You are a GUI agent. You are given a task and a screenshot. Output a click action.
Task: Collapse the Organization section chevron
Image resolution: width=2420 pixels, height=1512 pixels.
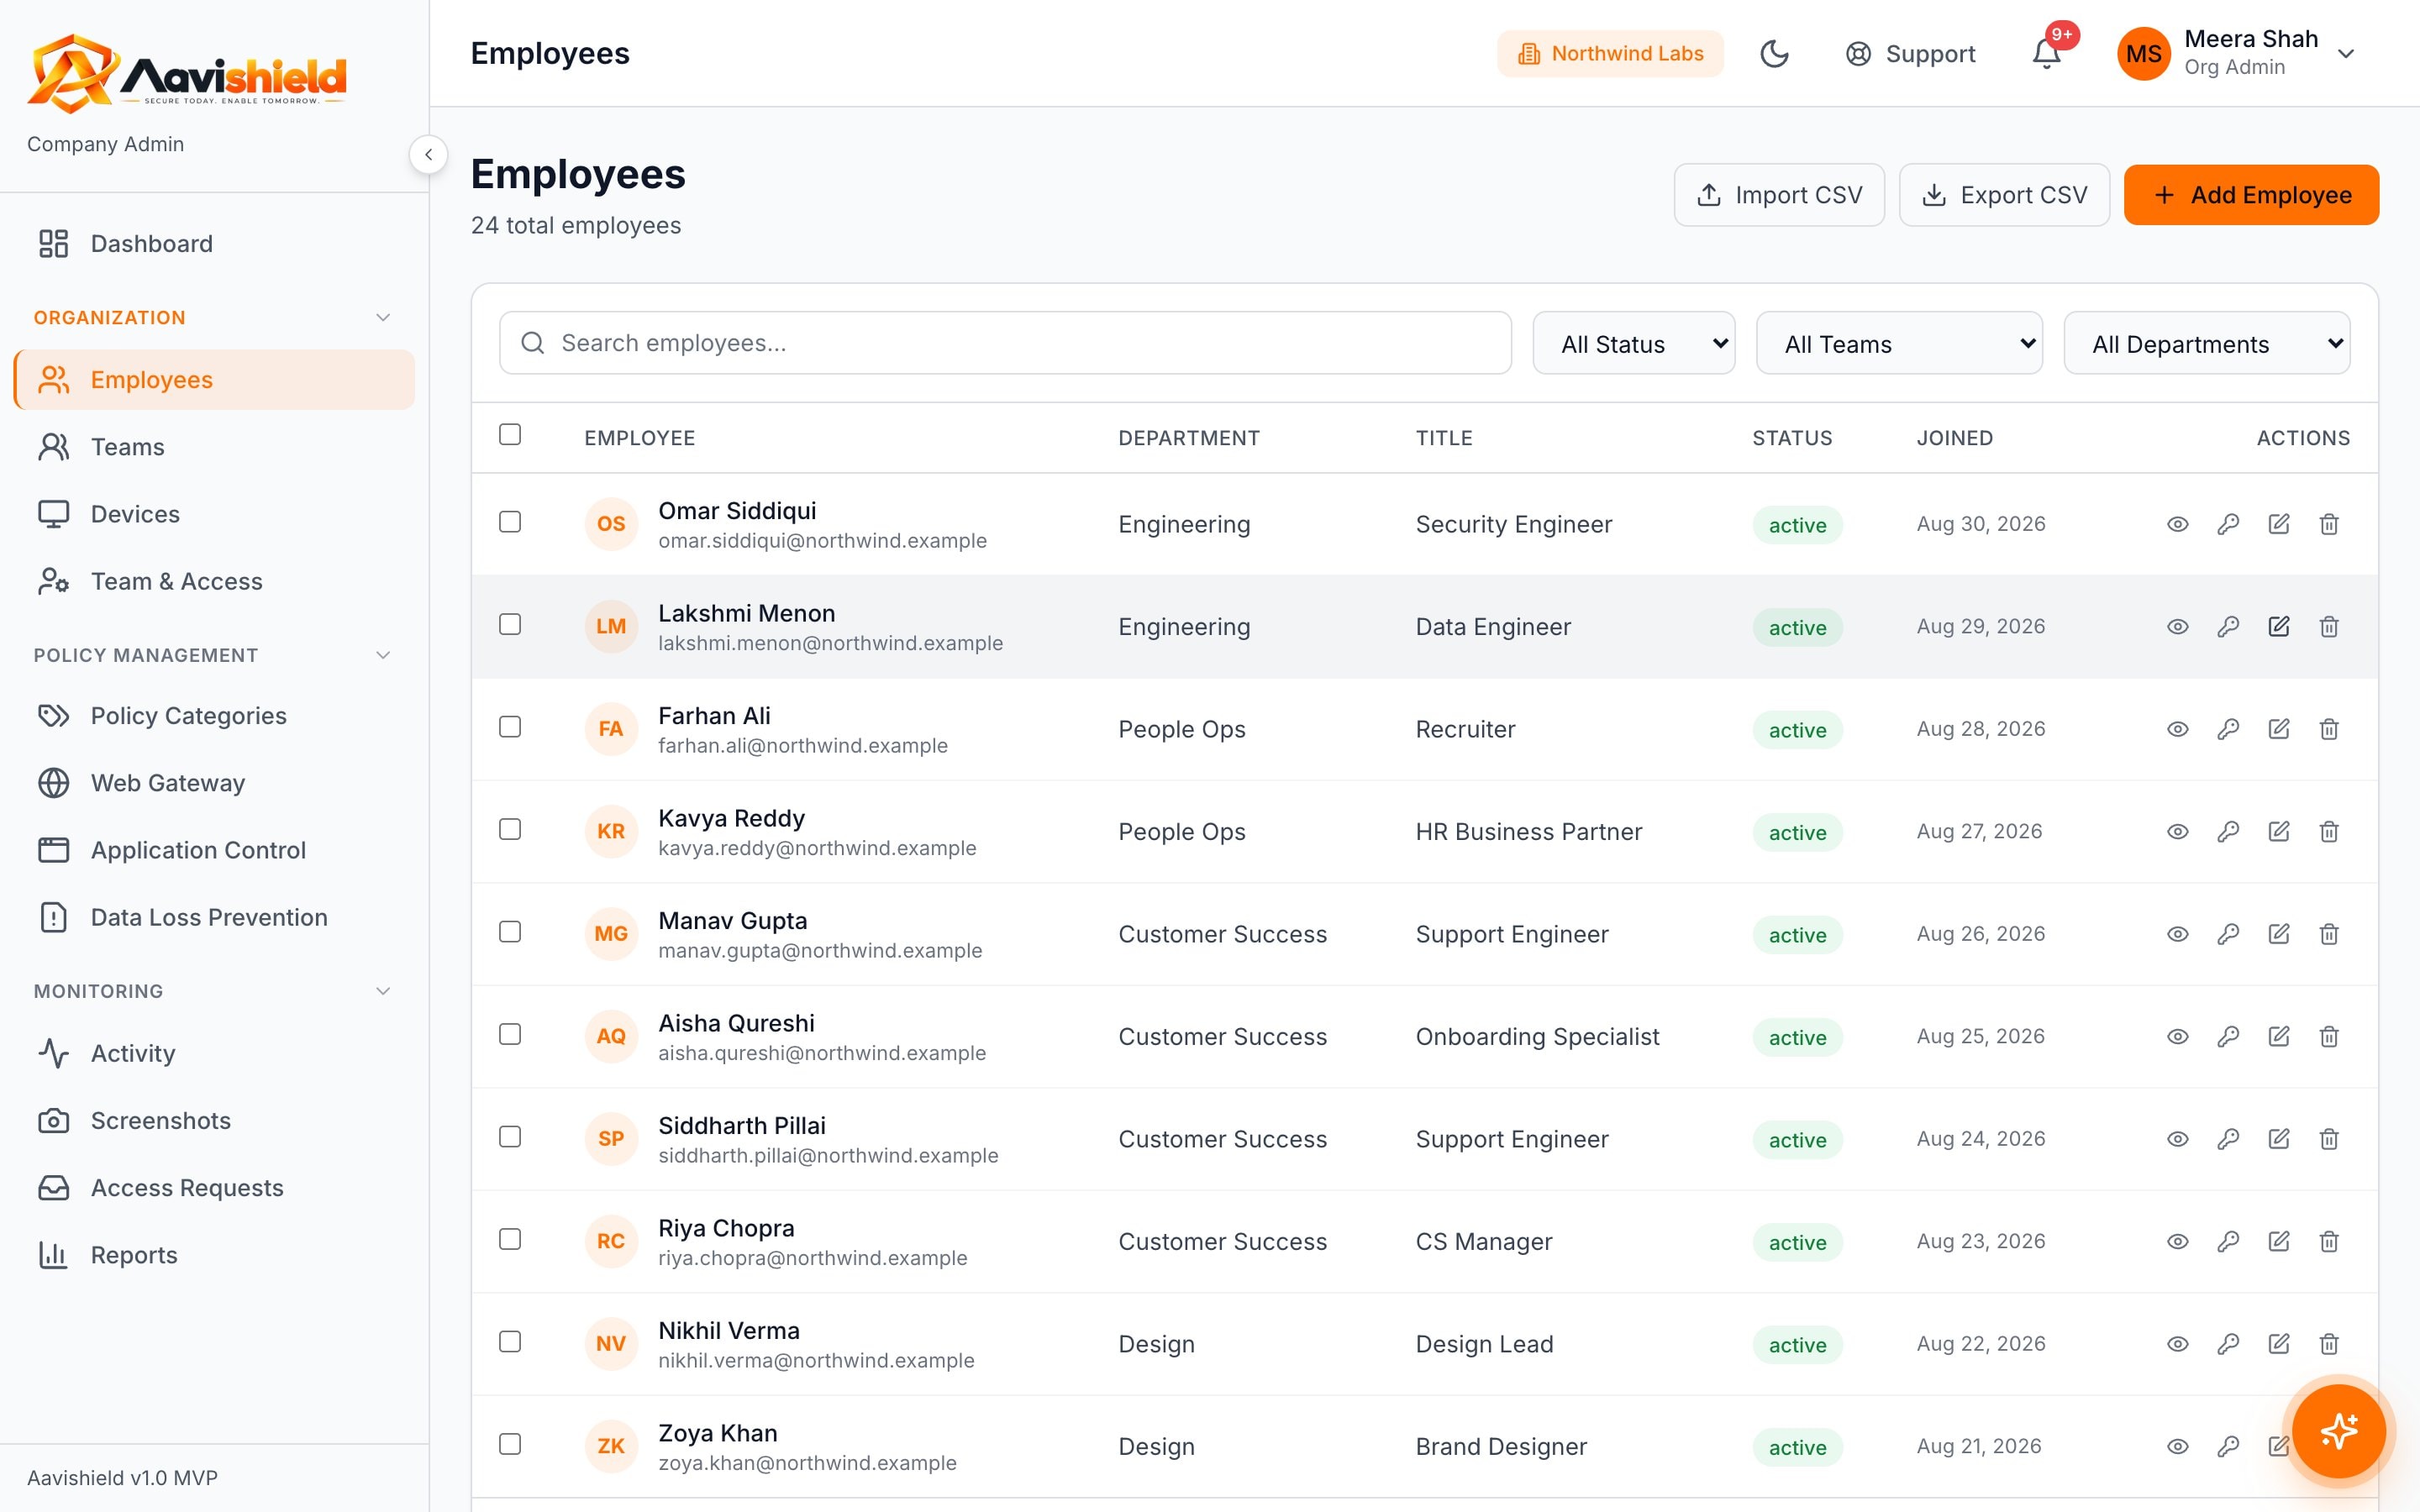383,318
